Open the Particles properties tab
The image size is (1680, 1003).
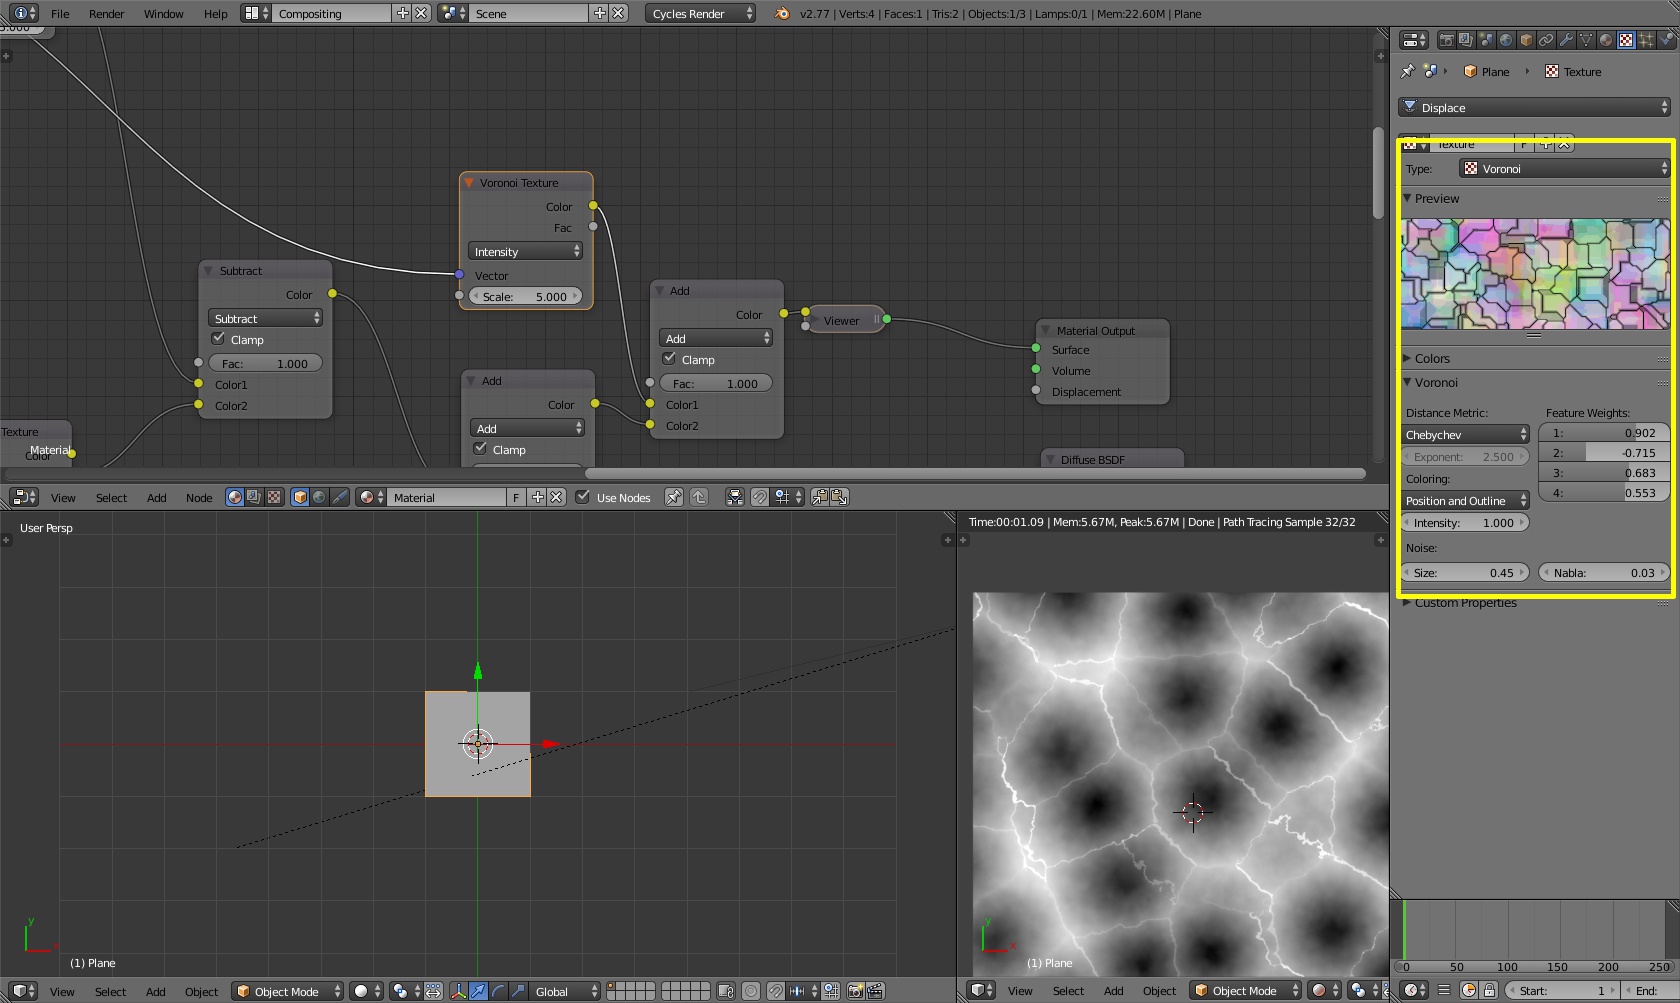(1646, 40)
